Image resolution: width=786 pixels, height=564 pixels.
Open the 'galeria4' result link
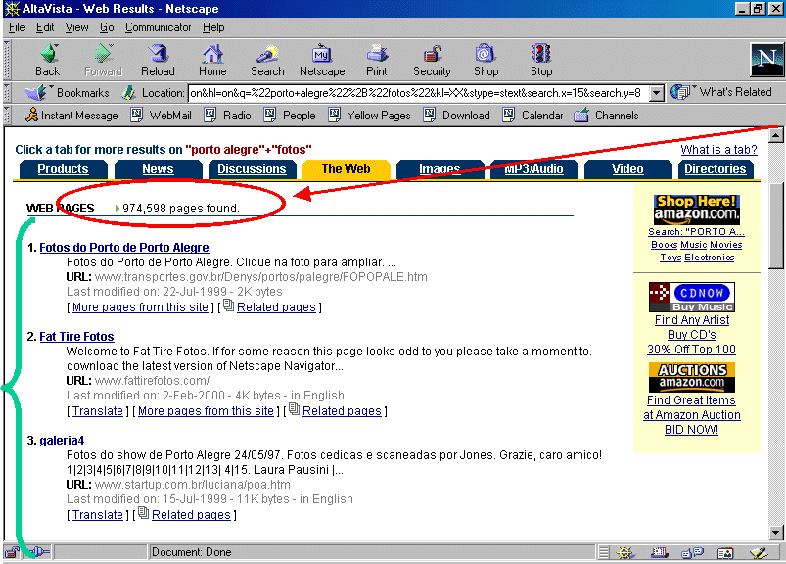pyautogui.click(x=62, y=441)
